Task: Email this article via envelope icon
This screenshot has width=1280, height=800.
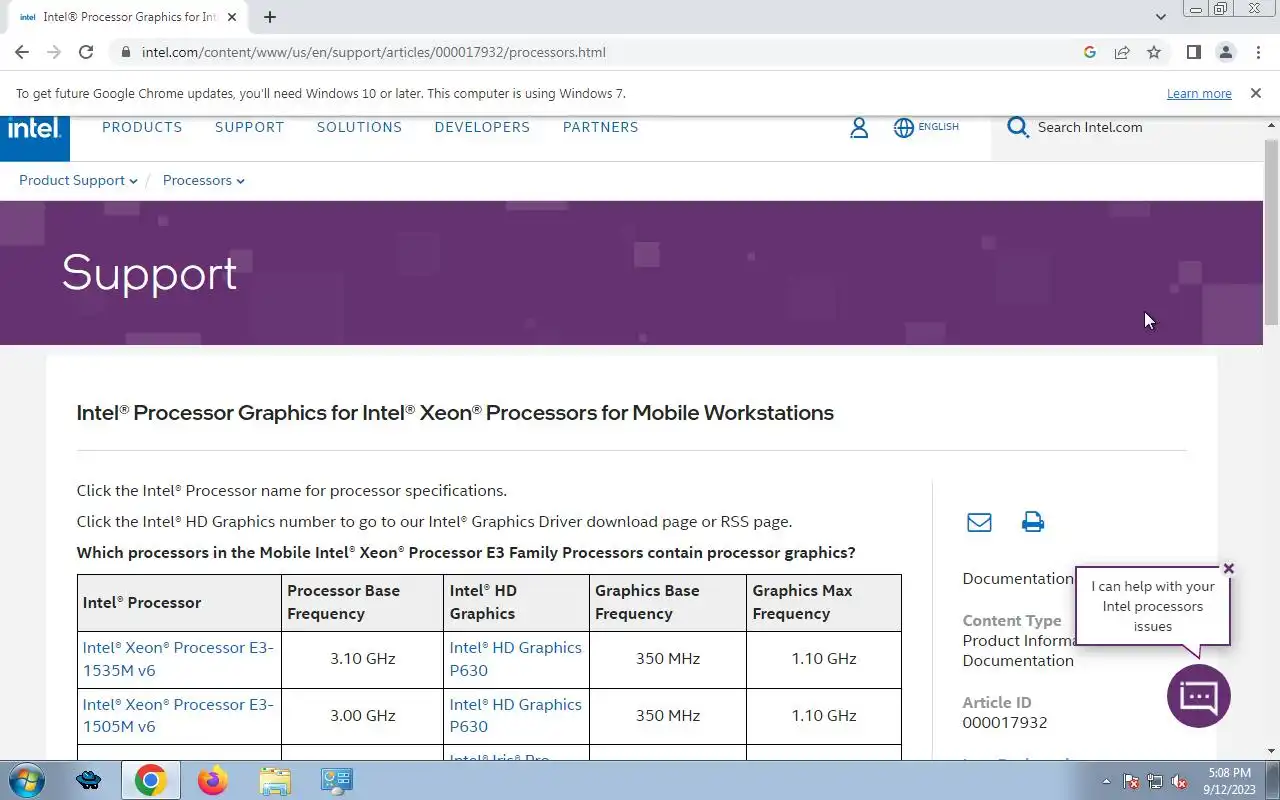Action: 979,522
